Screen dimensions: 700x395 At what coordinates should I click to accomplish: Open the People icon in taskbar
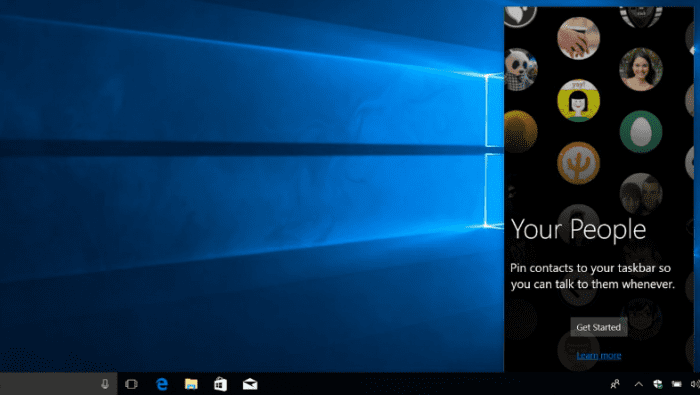(615, 384)
